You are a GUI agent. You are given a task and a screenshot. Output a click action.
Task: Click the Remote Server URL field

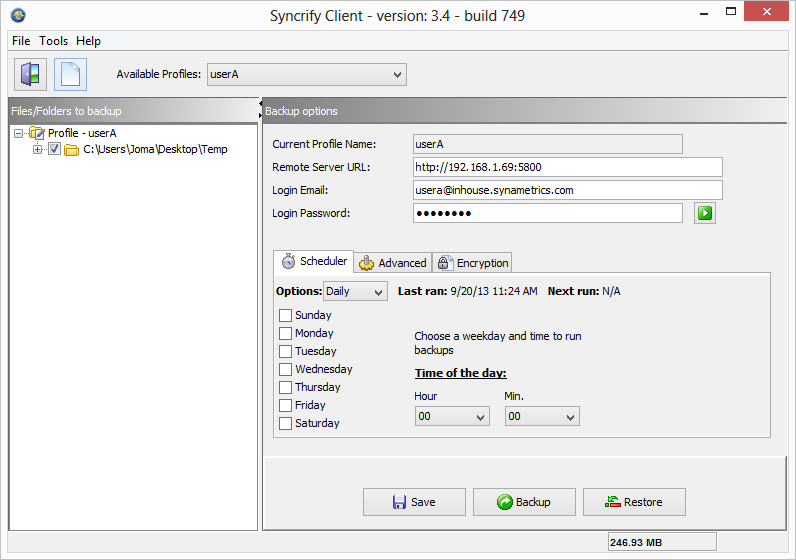coord(568,167)
